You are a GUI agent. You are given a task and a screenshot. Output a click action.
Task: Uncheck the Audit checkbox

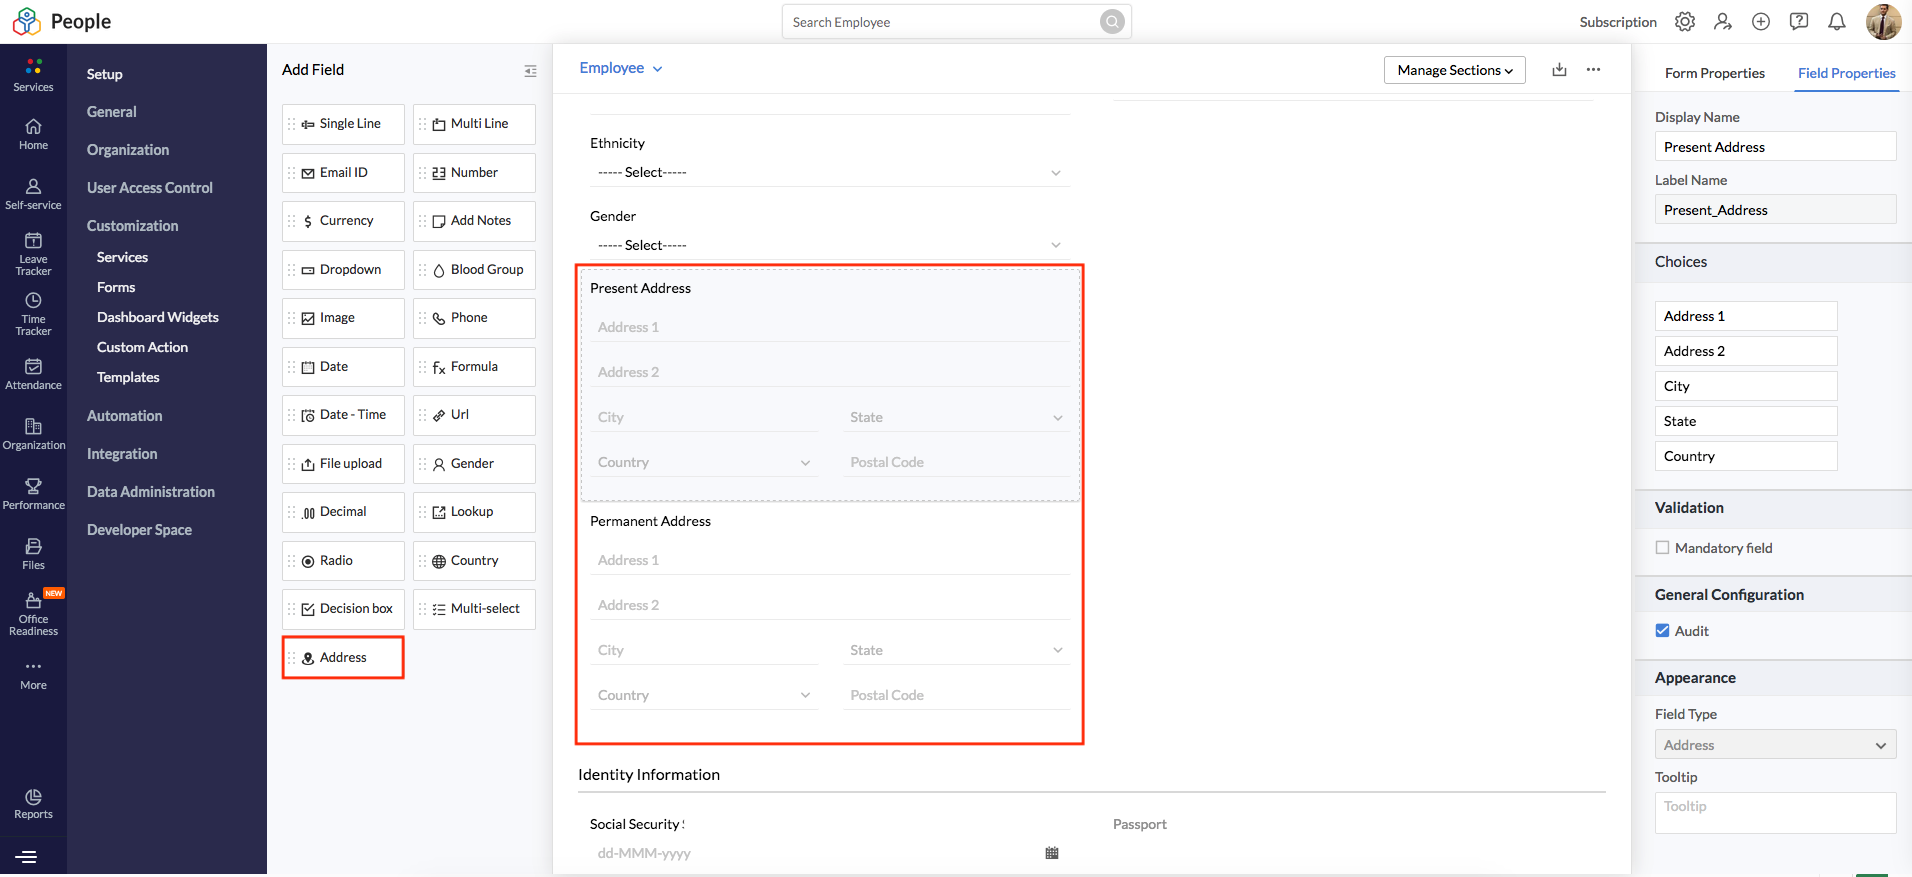pos(1662,631)
